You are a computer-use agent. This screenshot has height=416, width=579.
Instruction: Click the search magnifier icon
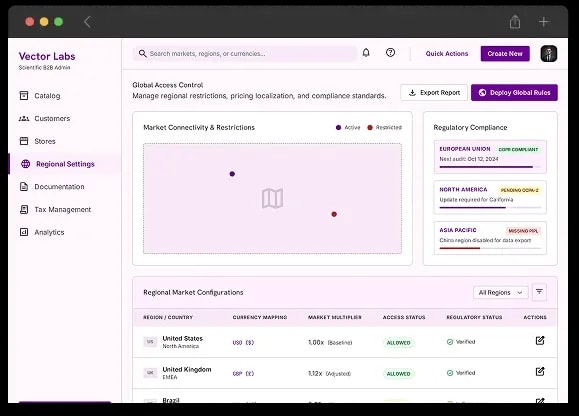point(143,54)
